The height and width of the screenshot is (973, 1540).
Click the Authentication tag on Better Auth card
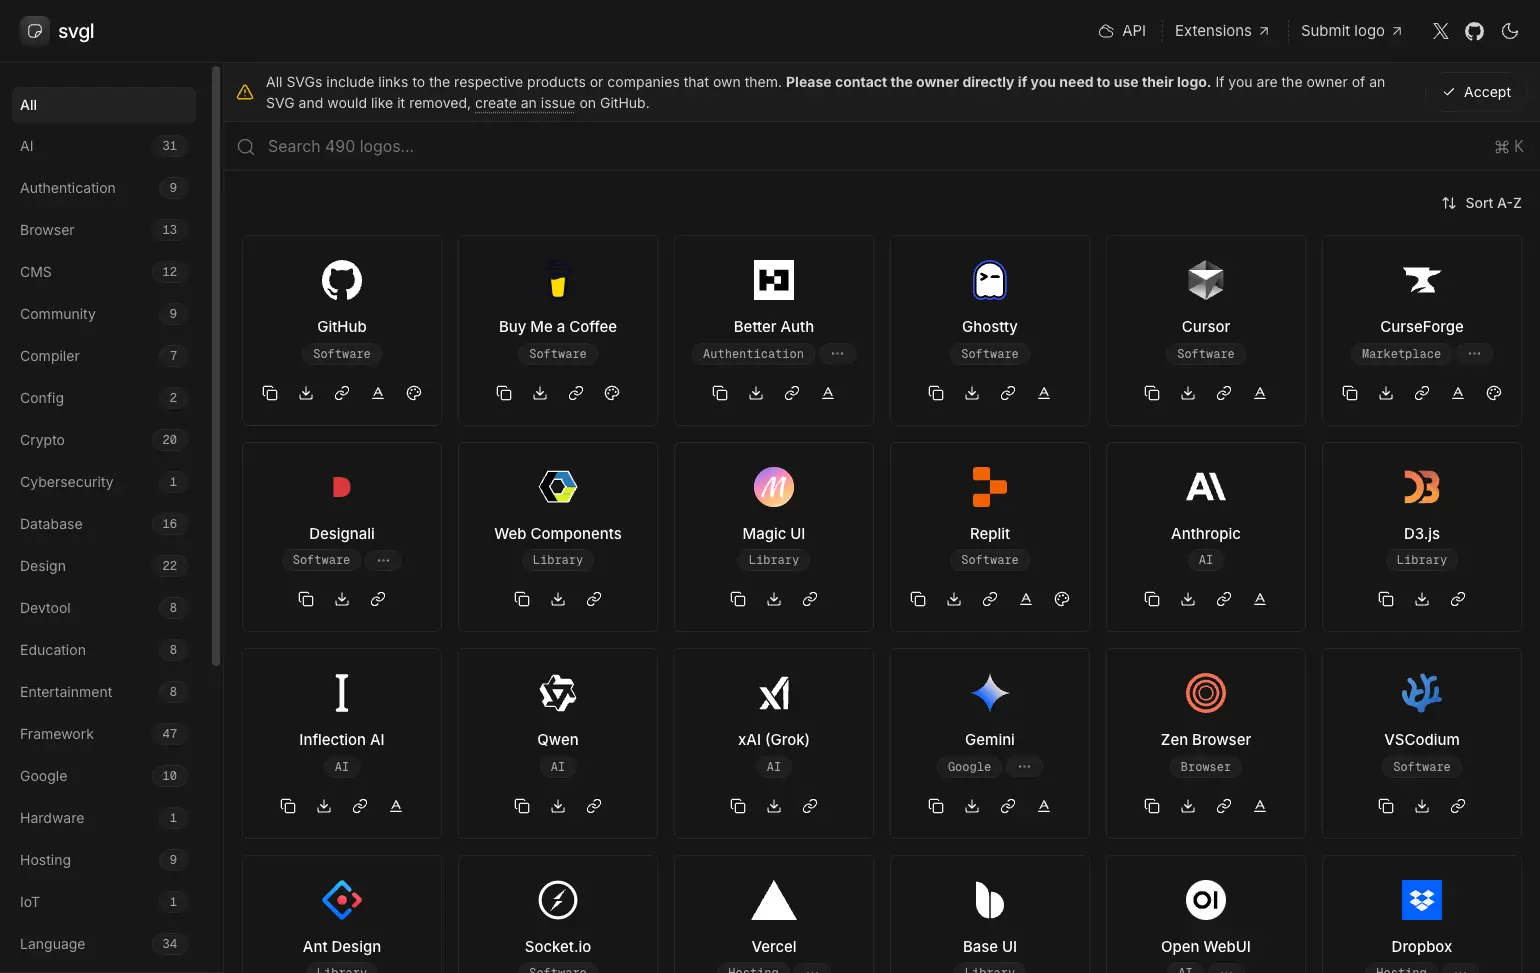click(x=753, y=354)
